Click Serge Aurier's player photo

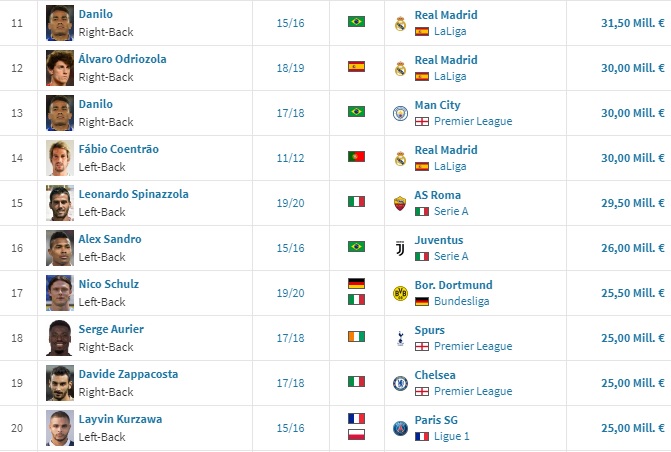tap(59, 338)
